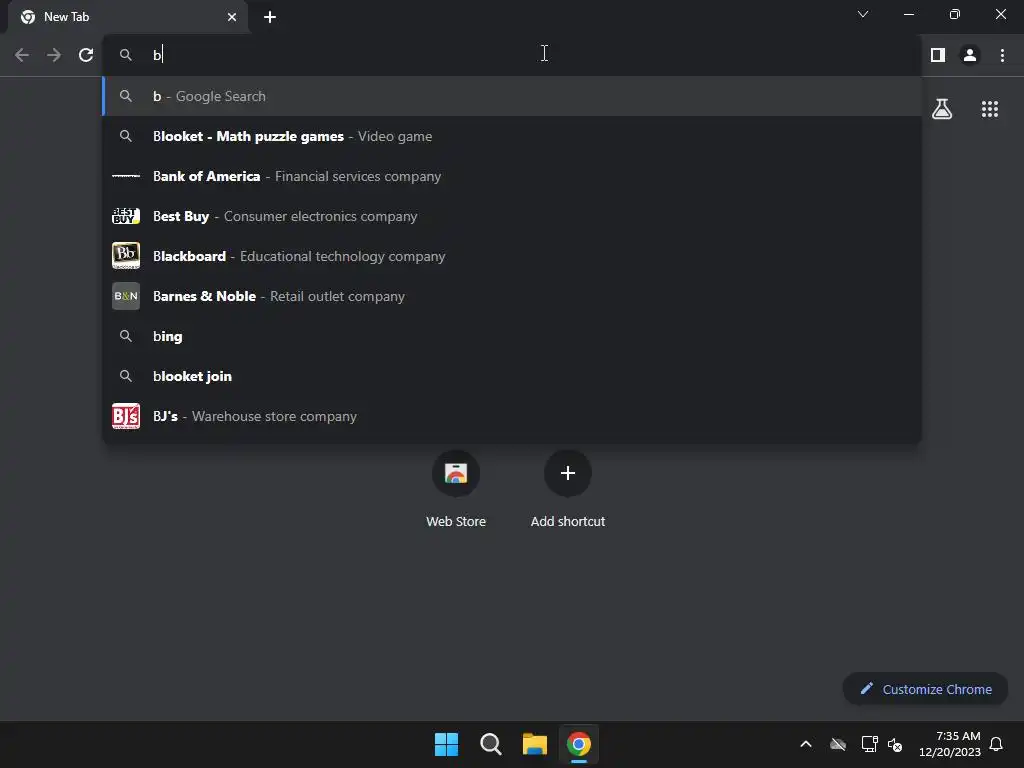1024x768 pixels.
Task: Click the muted volume tray icon
Action: [x=895, y=744]
